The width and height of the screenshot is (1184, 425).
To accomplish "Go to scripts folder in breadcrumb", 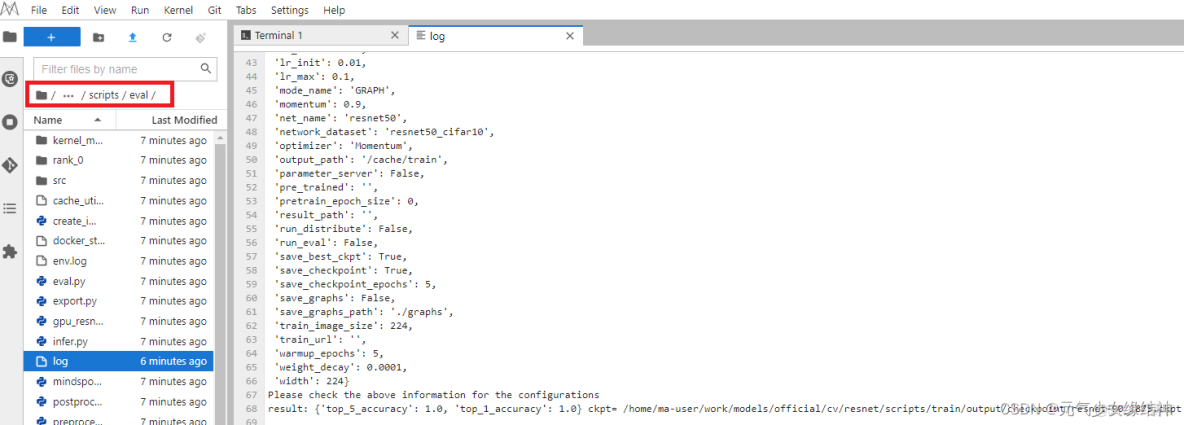I will pyautogui.click(x=104, y=95).
